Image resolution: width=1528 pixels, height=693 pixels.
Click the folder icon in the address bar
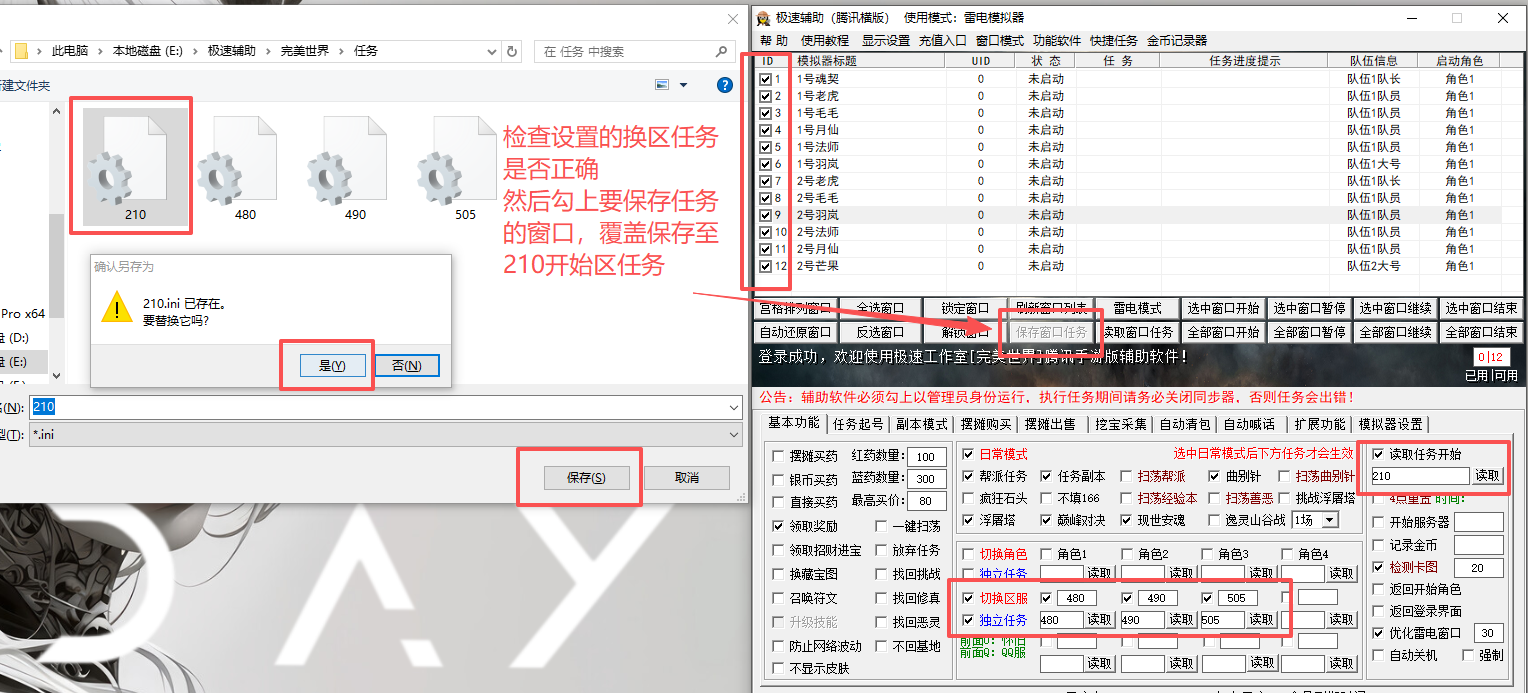(x=21, y=51)
